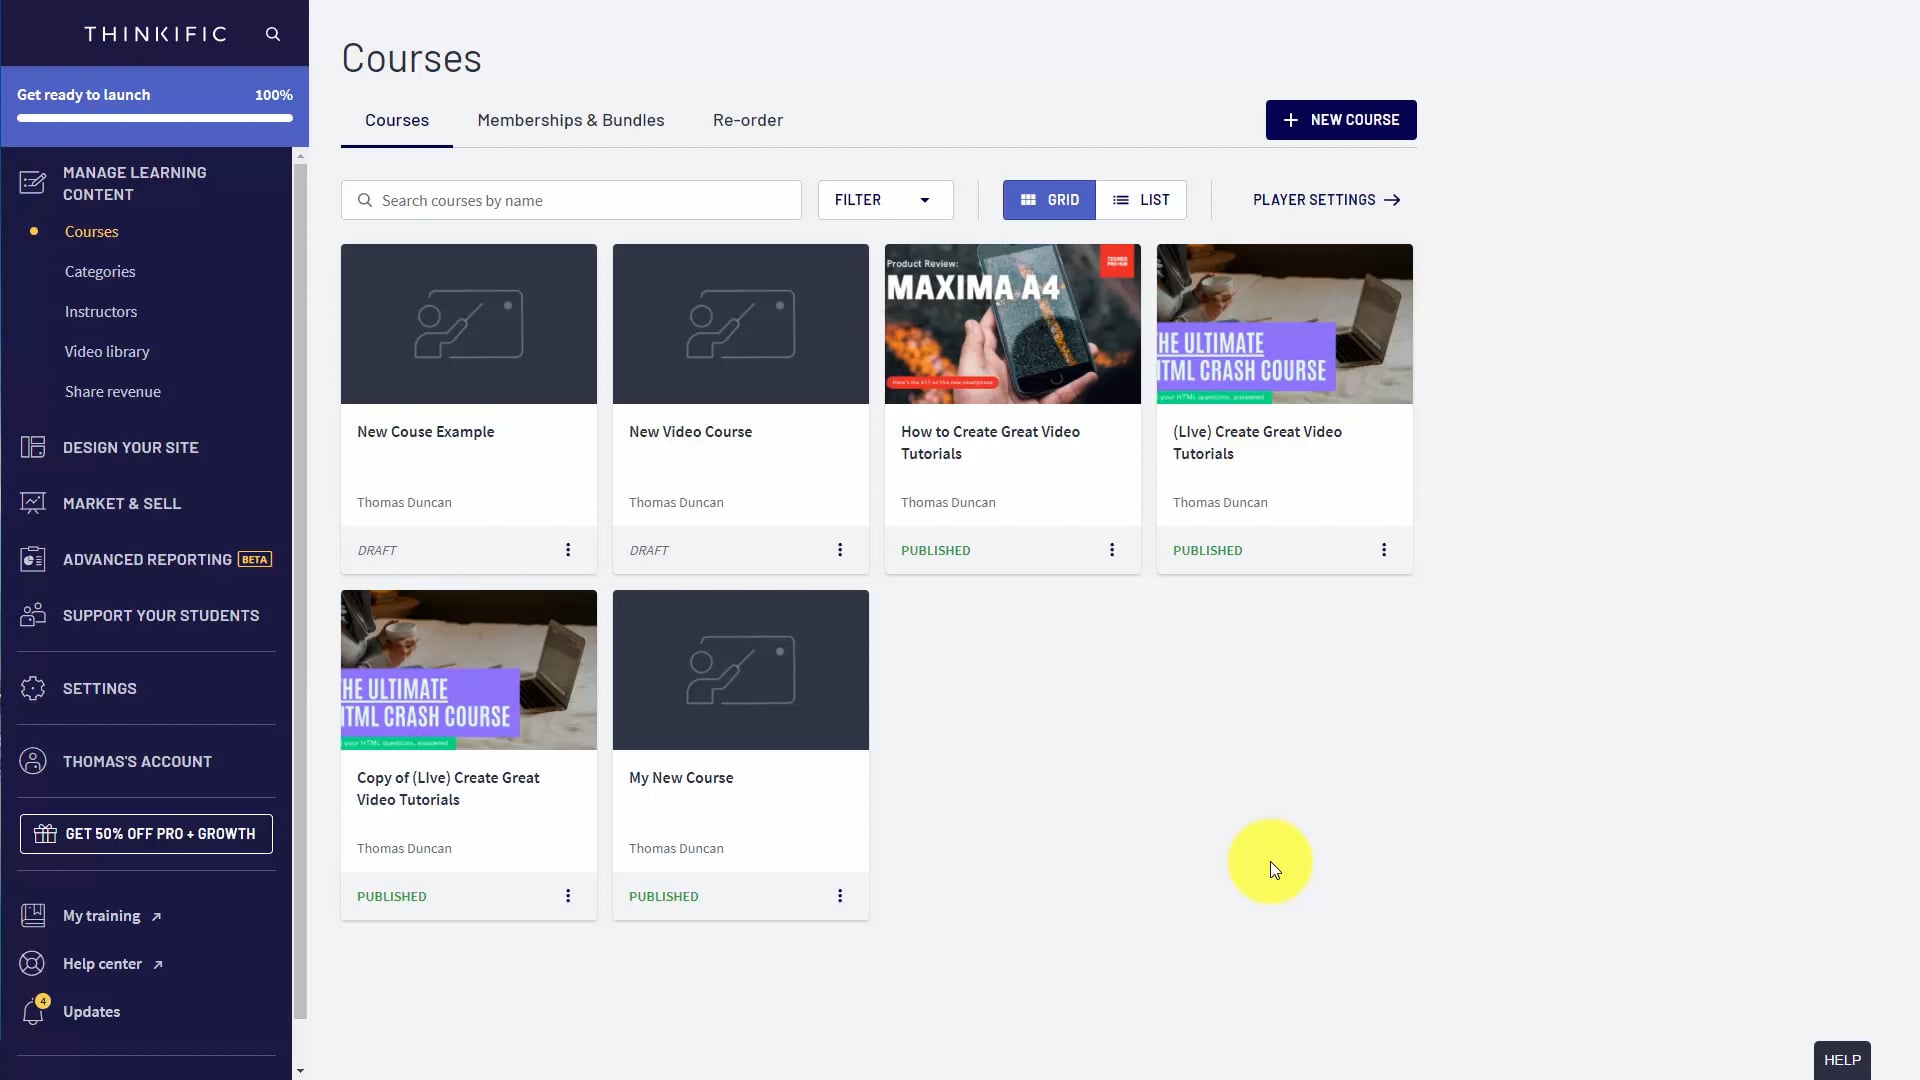1920x1080 pixels.
Task: Click the Help center lifebuoy icon
Action: click(33, 963)
